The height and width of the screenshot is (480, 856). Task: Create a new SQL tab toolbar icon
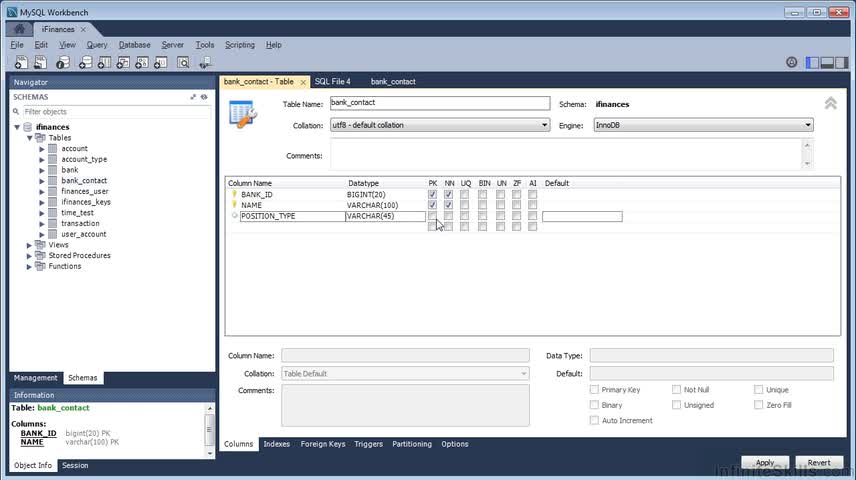21,63
